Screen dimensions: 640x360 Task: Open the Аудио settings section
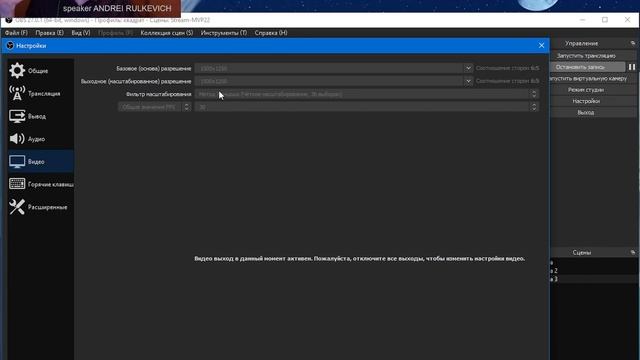[x=40, y=139]
